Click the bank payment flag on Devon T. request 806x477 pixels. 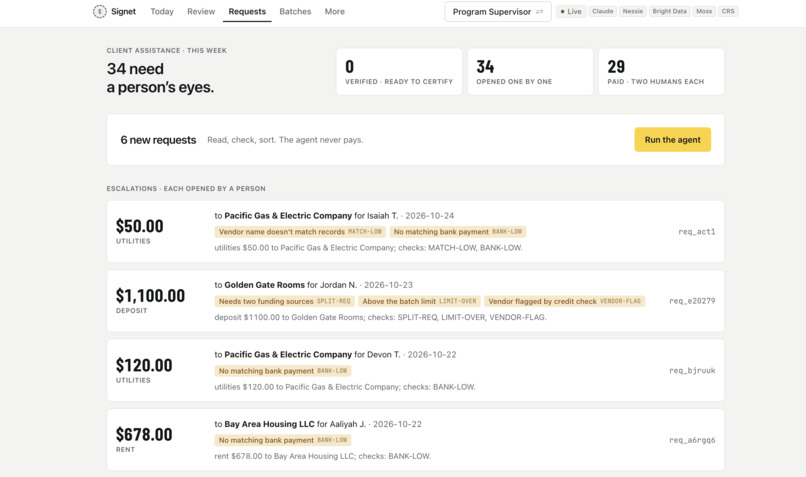[283, 371]
